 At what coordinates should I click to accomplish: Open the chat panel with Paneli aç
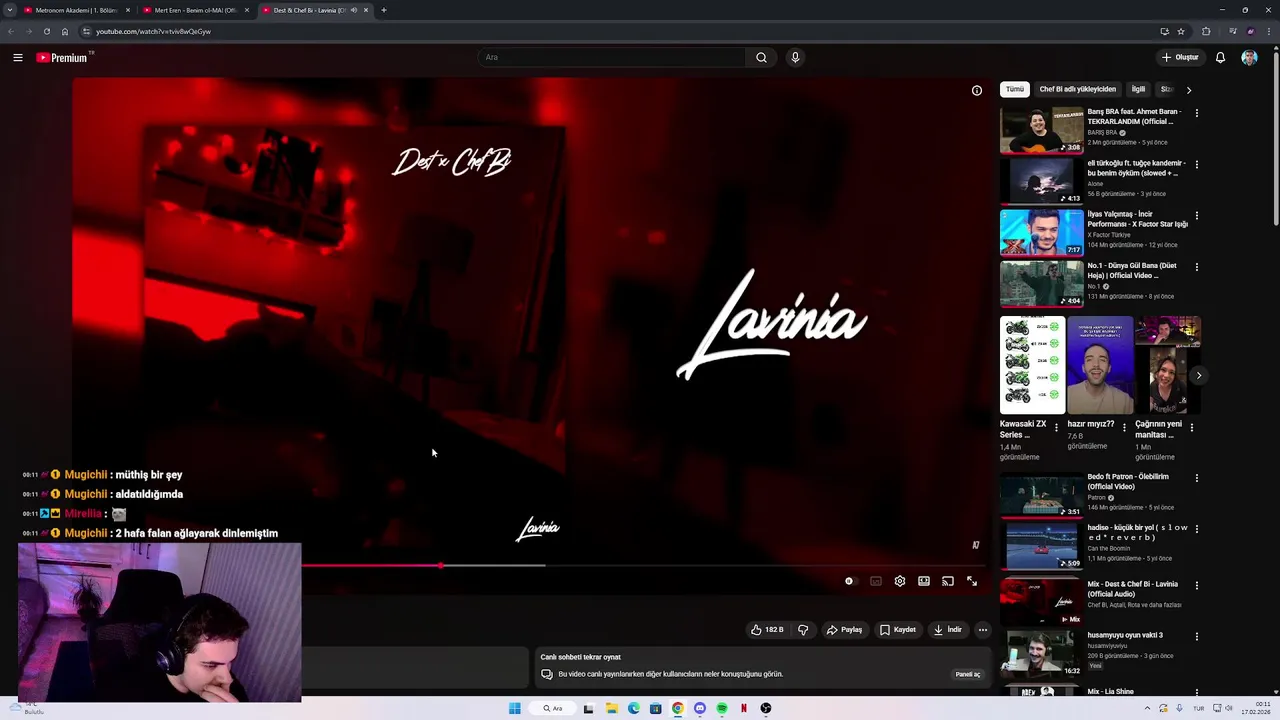pos(968,674)
